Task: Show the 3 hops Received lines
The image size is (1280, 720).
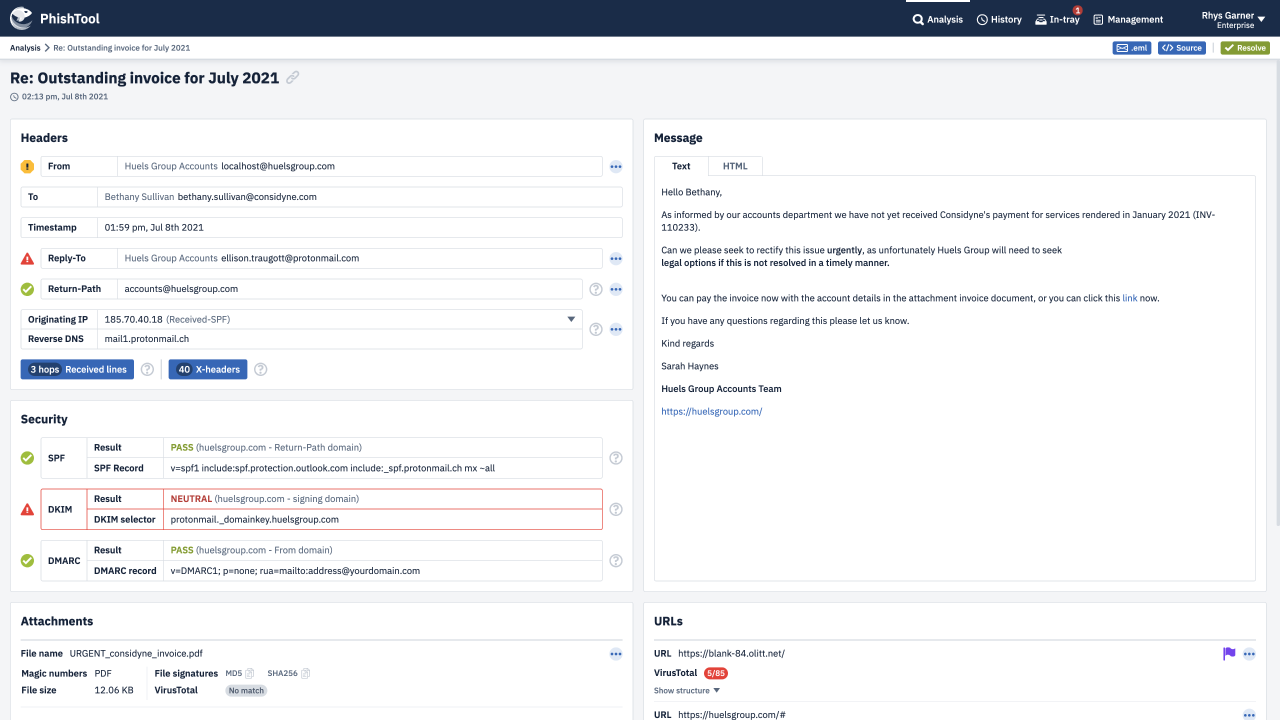Action: [x=77, y=370]
